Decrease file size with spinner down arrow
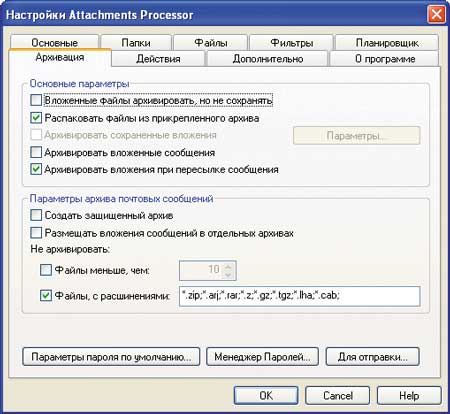This screenshot has height=414, width=450. 228,275
